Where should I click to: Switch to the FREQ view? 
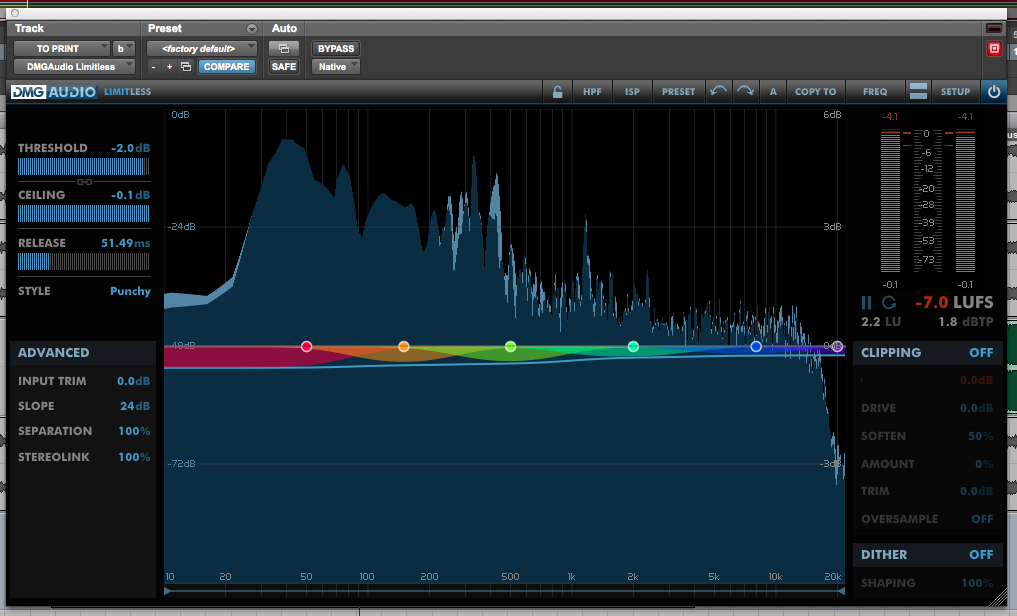tap(875, 92)
